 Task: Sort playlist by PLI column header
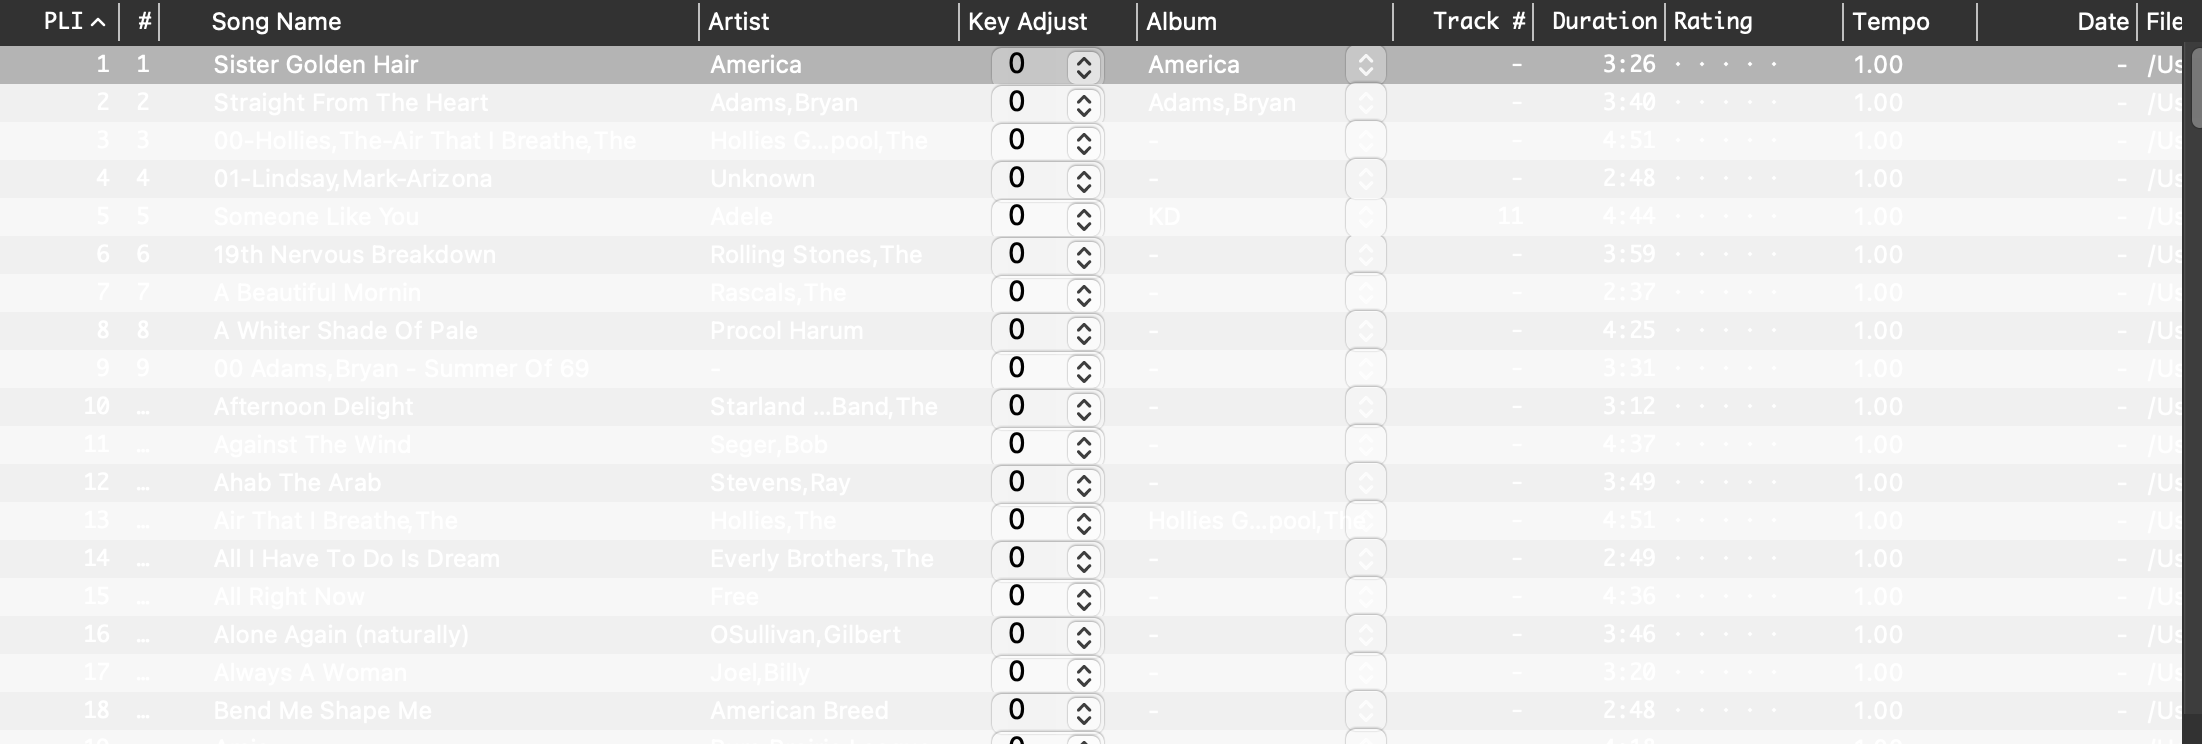pos(72,22)
